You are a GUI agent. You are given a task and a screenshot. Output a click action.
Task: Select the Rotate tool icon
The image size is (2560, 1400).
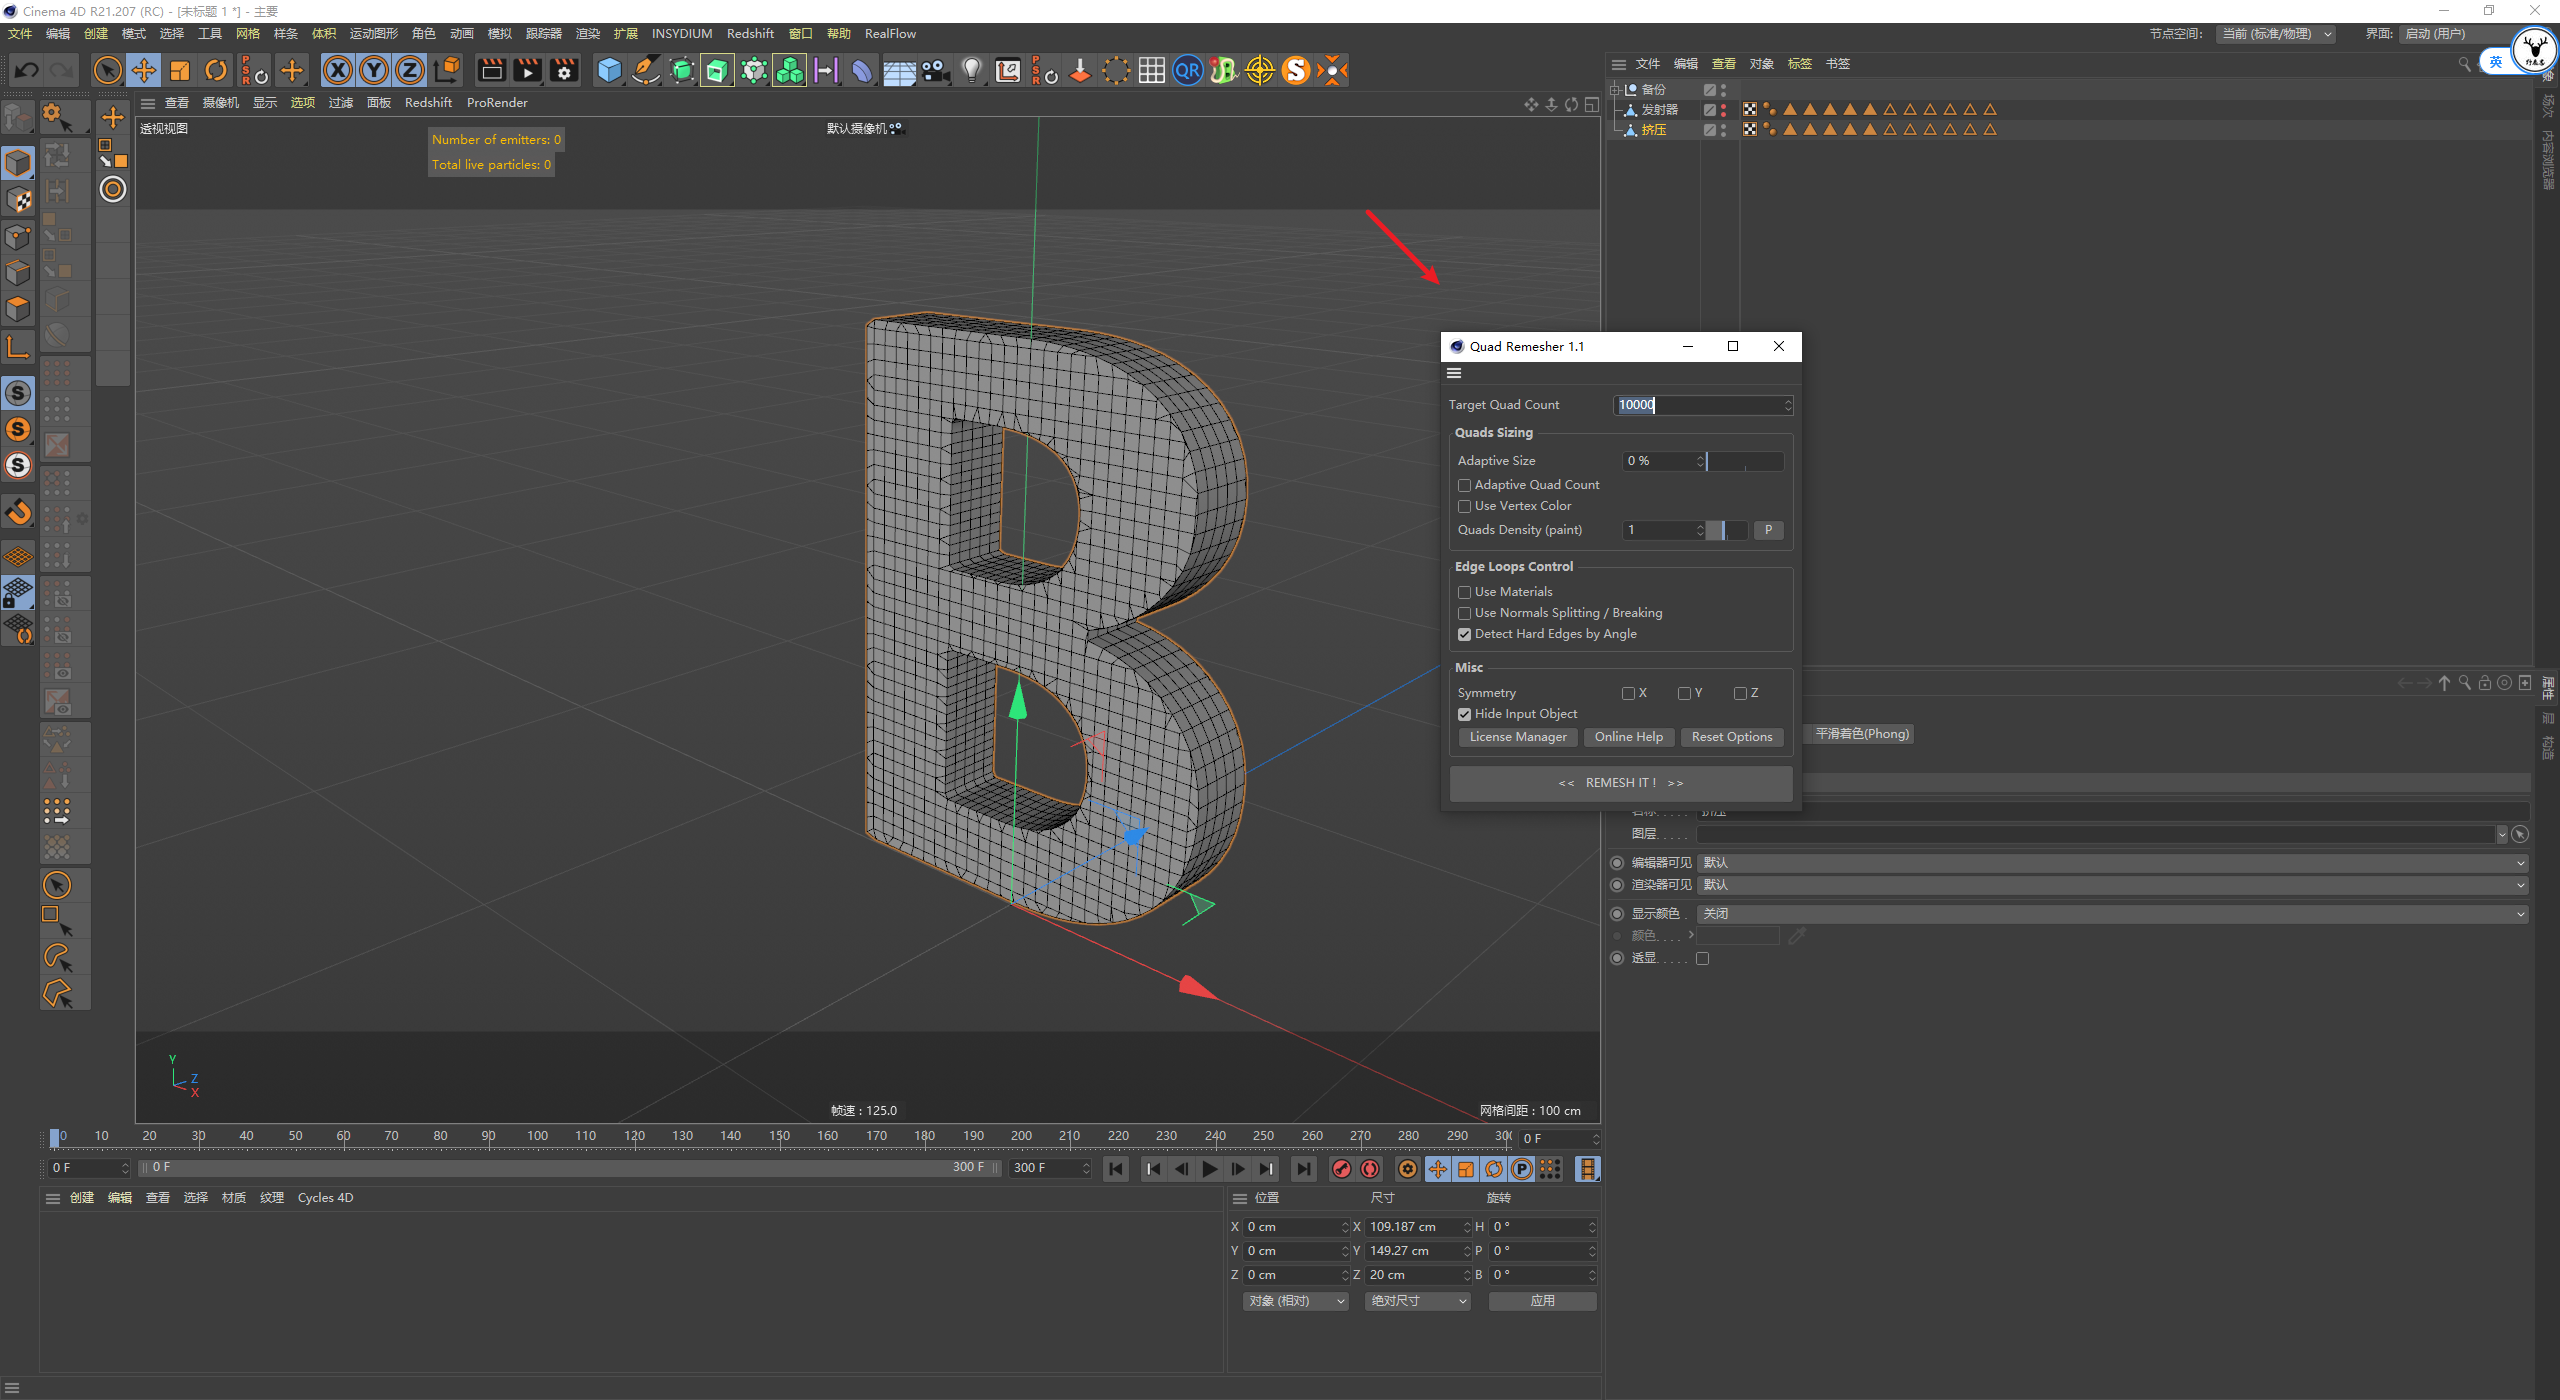[216, 70]
